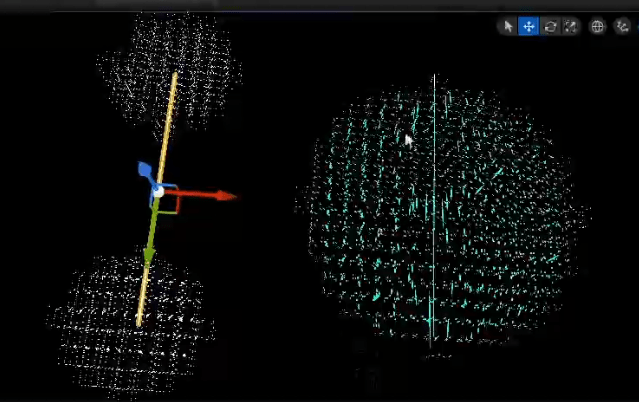This screenshot has height=402, width=639.
Task: Select the highlighted Translate move tool
Action: coord(528,27)
